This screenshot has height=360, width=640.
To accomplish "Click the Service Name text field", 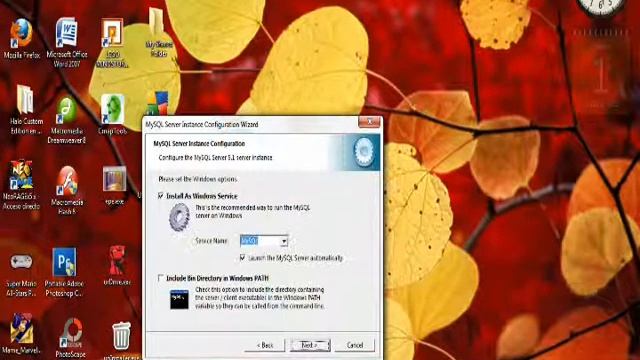I will 260,241.
